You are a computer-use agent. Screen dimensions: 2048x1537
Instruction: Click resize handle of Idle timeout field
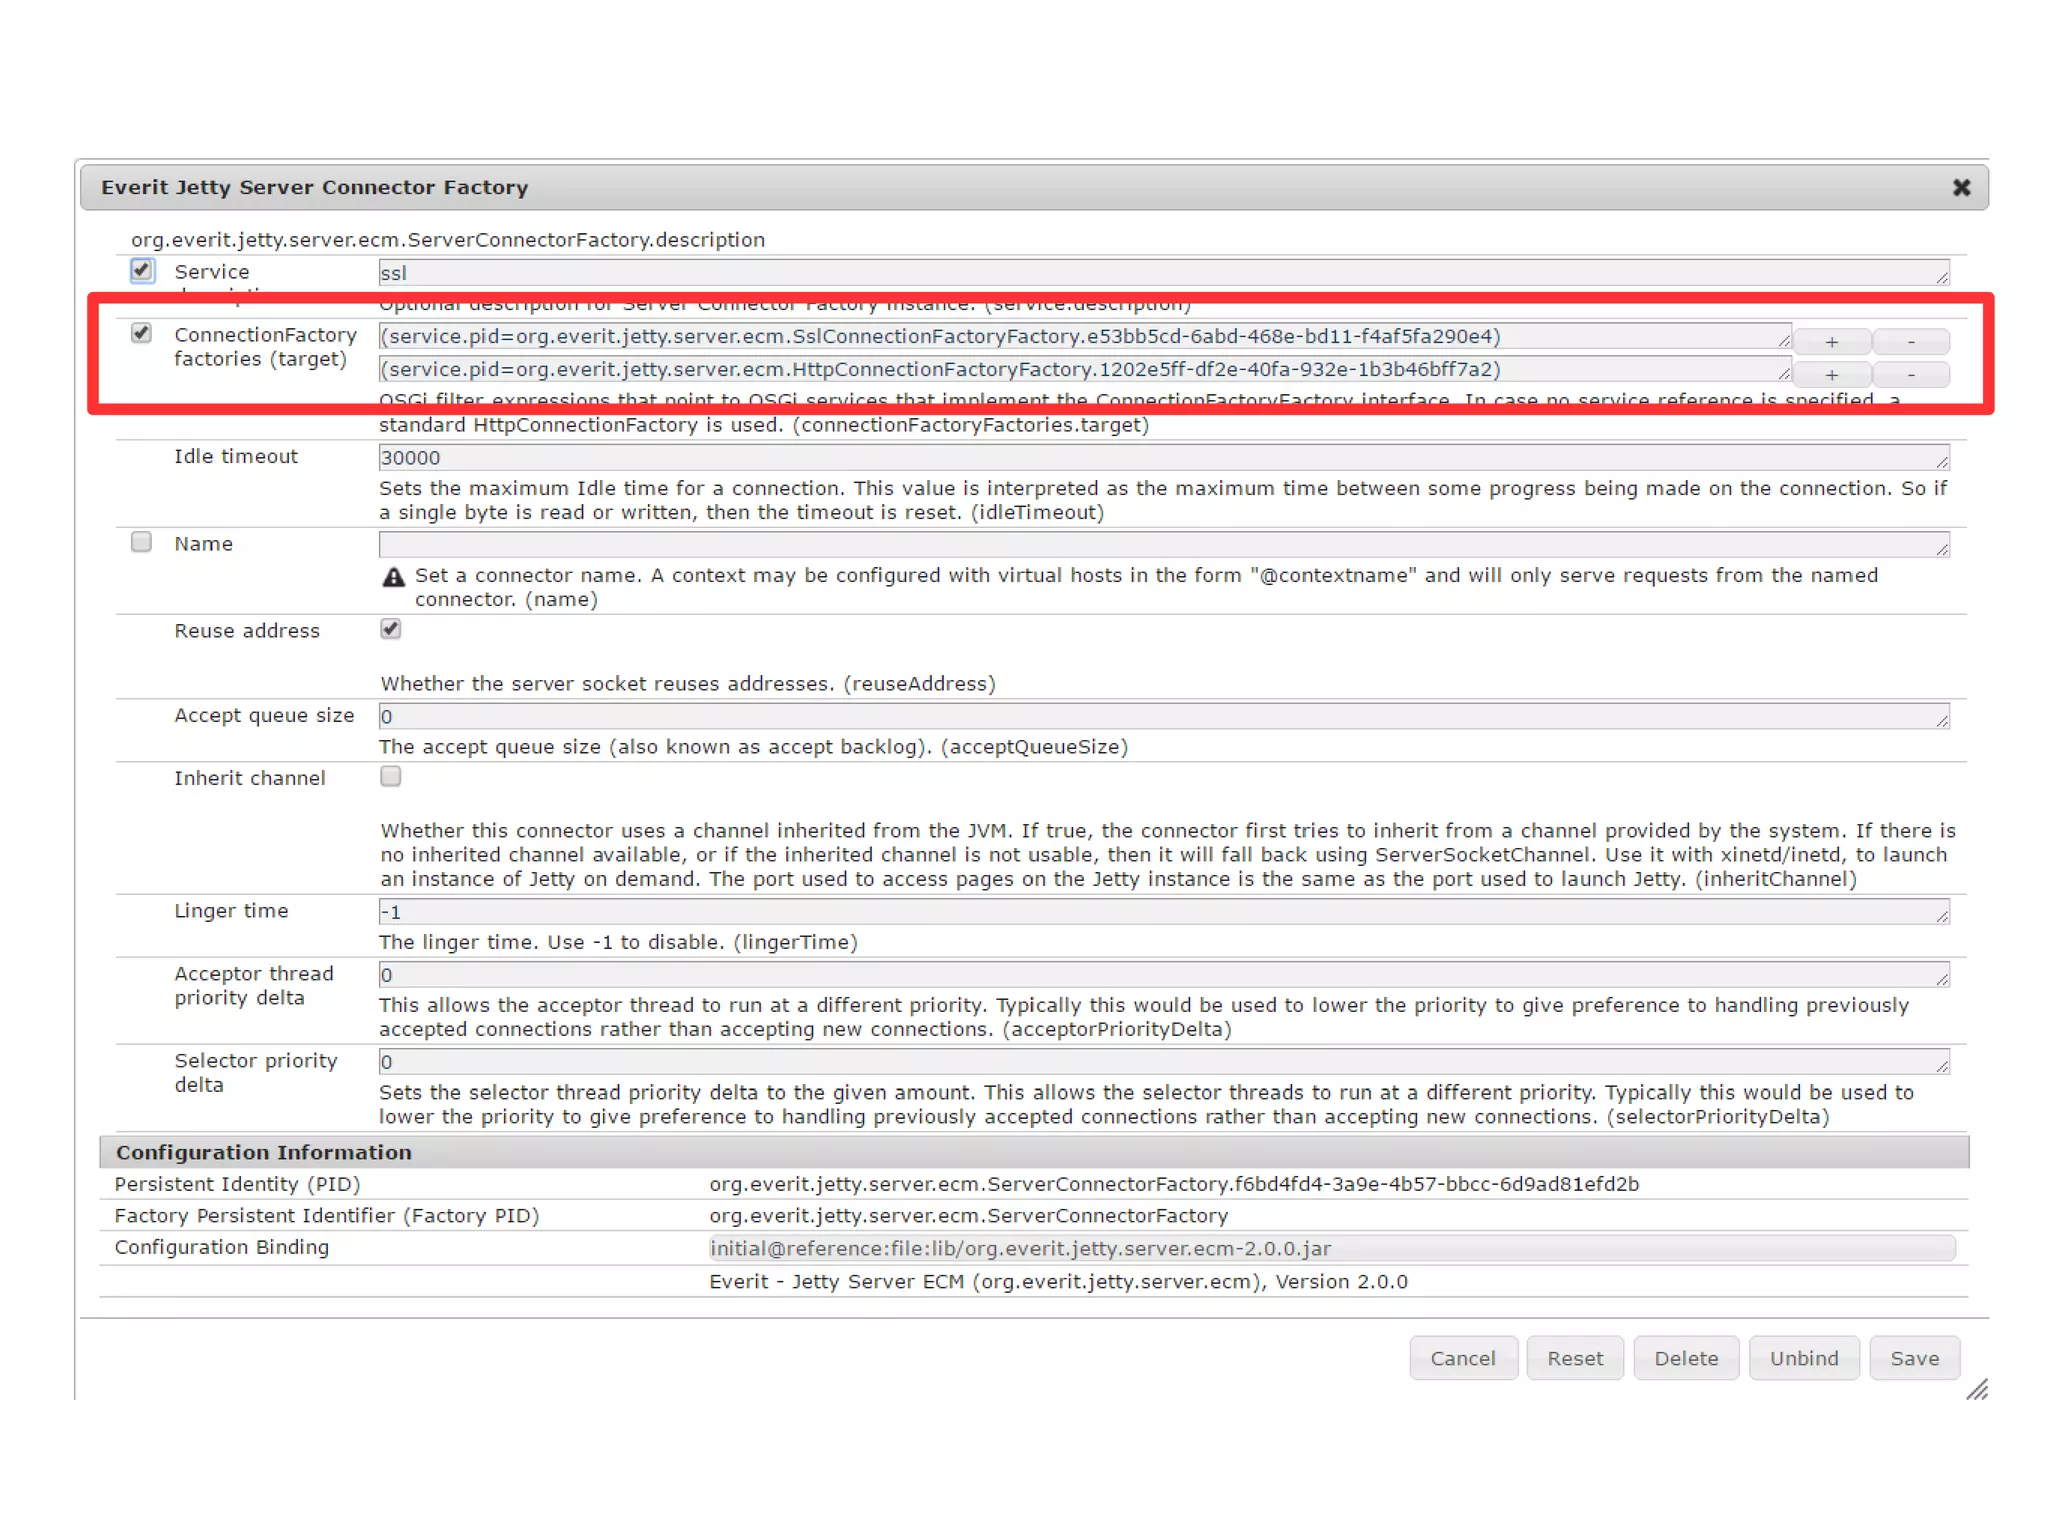pyautogui.click(x=1941, y=461)
